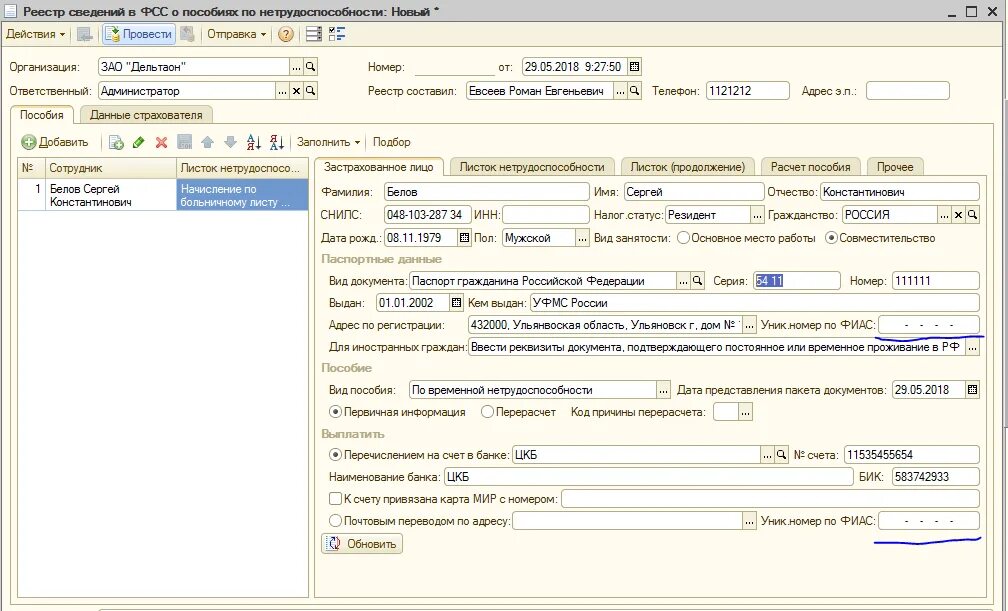Open Код причины перерасчета selection button
This screenshot has height=611, width=1008.
(x=745, y=412)
